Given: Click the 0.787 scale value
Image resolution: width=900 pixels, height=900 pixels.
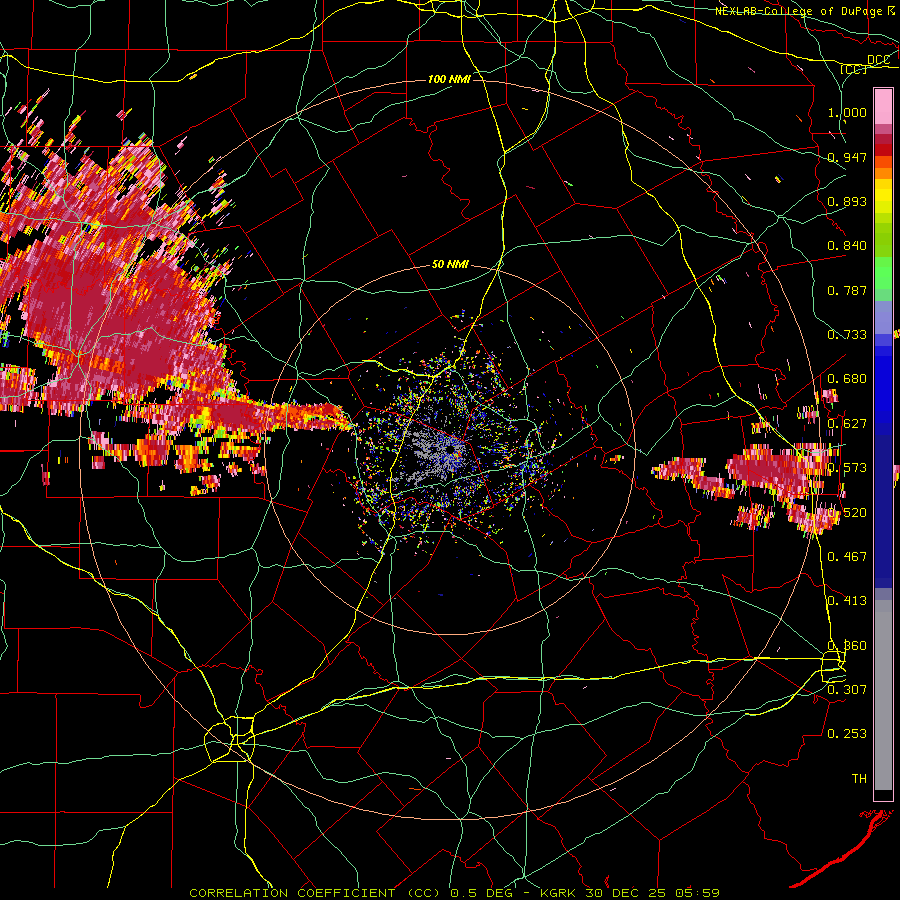Looking at the screenshot, I should click(847, 290).
